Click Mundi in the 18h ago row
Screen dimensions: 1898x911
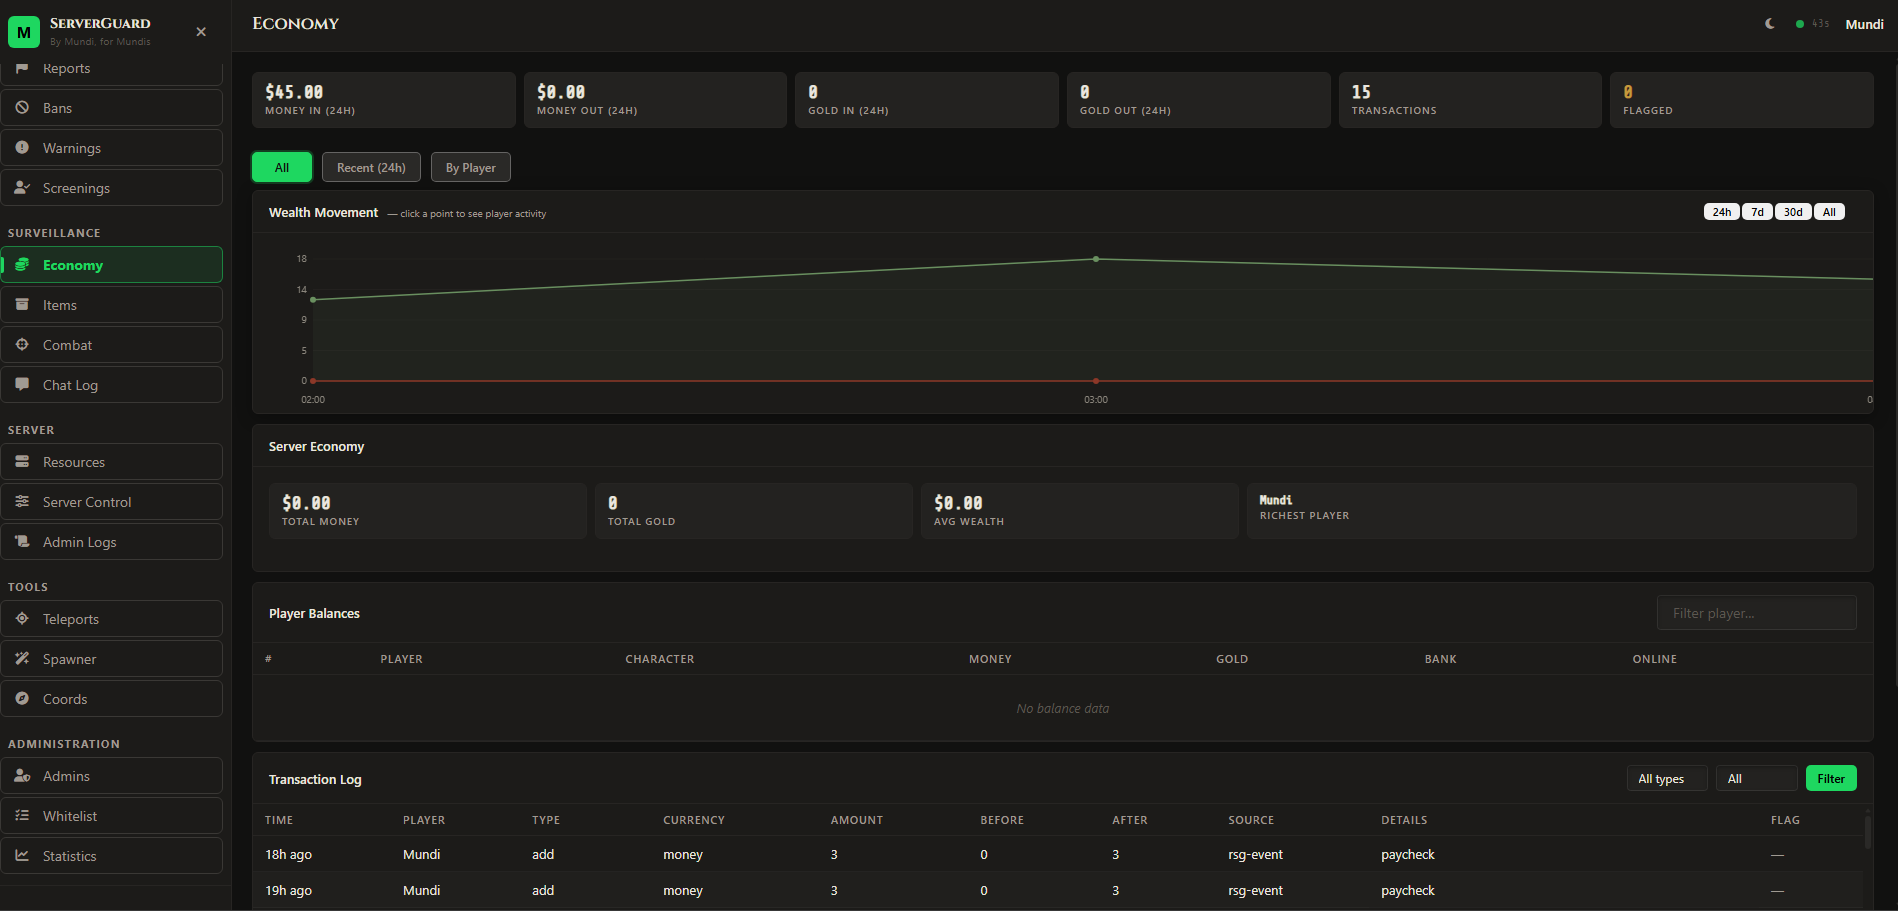pyautogui.click(x=422, y=855)
